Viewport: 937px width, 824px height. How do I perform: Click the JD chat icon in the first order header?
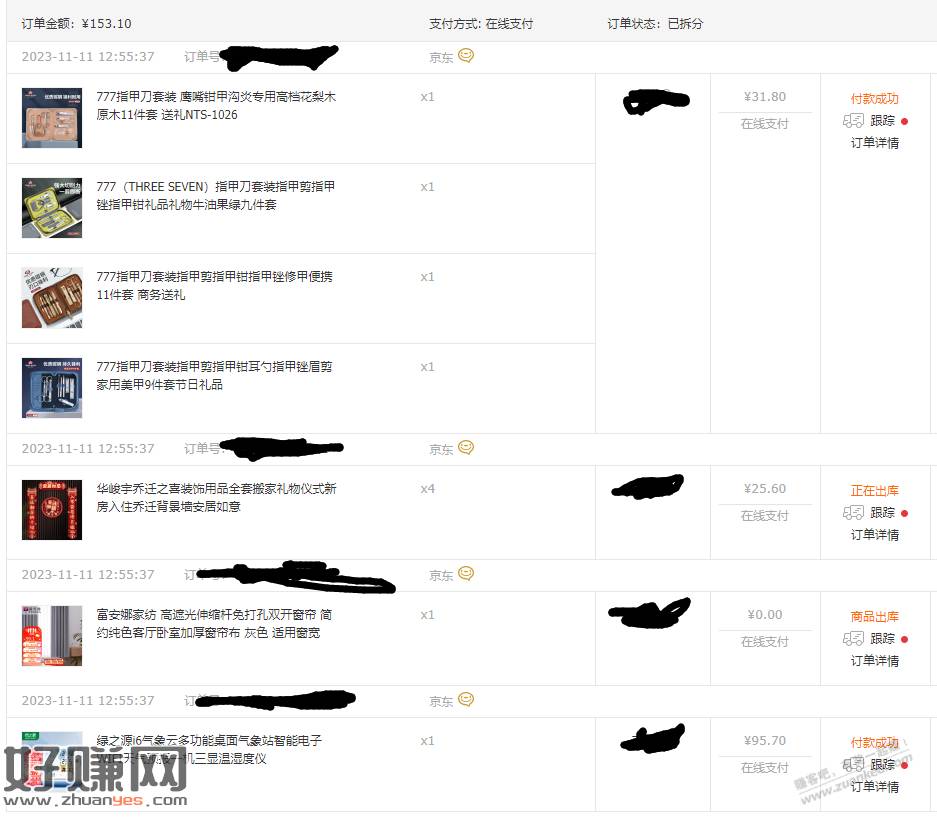(466, 56)
